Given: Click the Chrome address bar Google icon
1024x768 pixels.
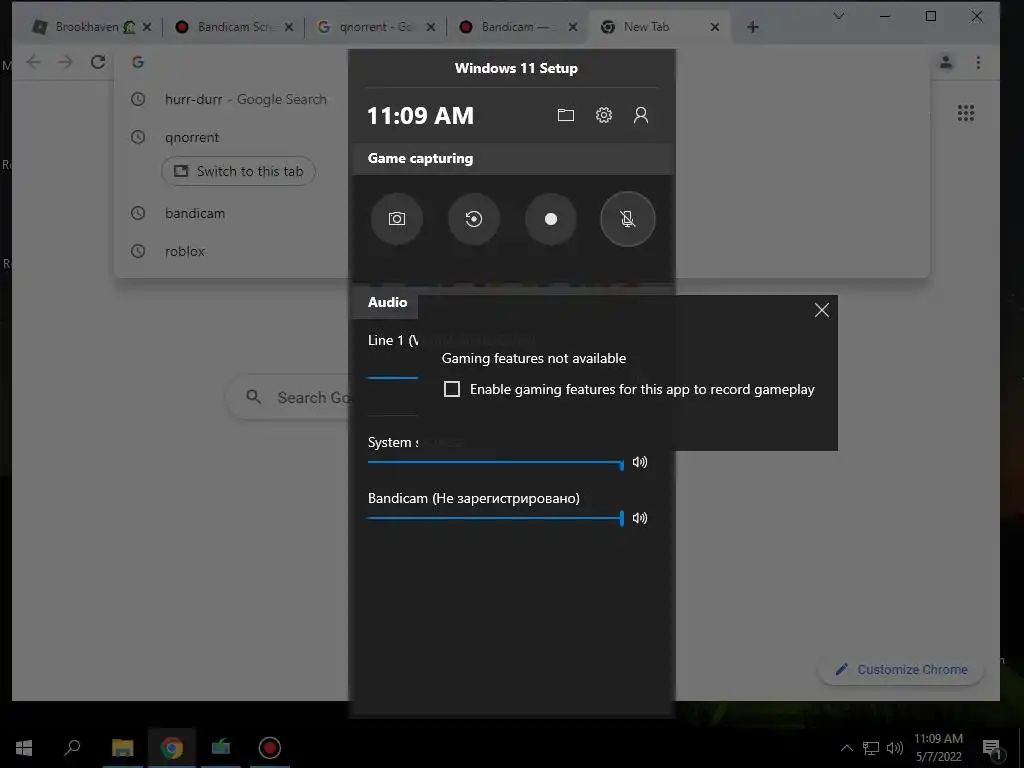Looking at the screenshot, I should click(137, 62).
